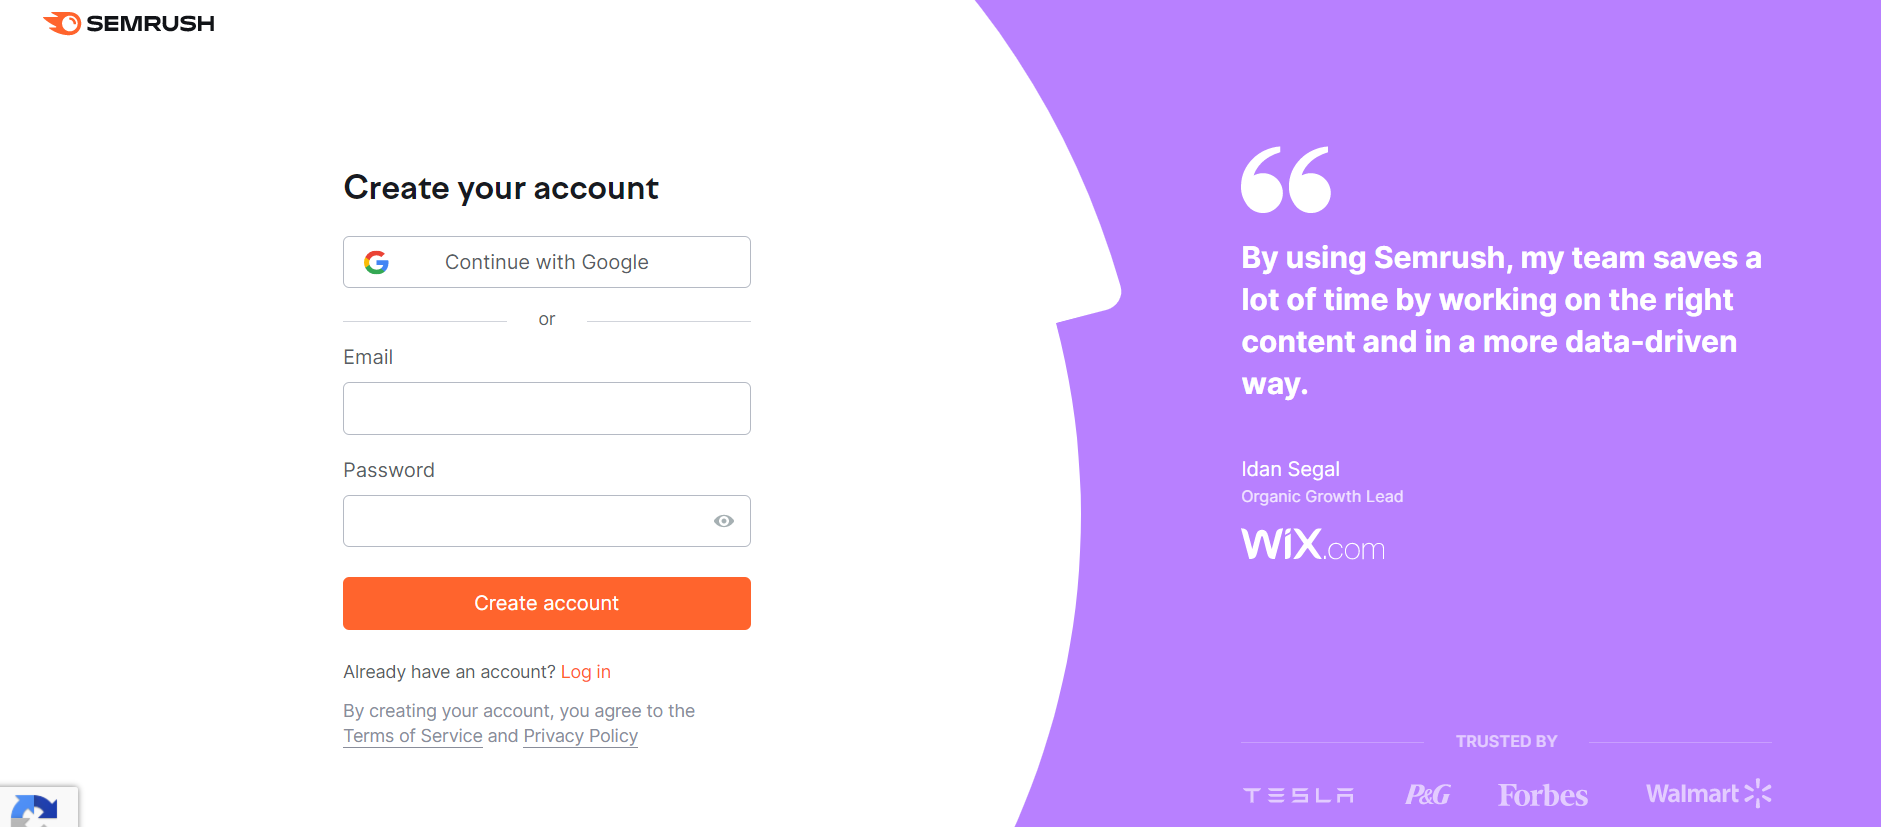Click the Google G icon

[376, 262]
